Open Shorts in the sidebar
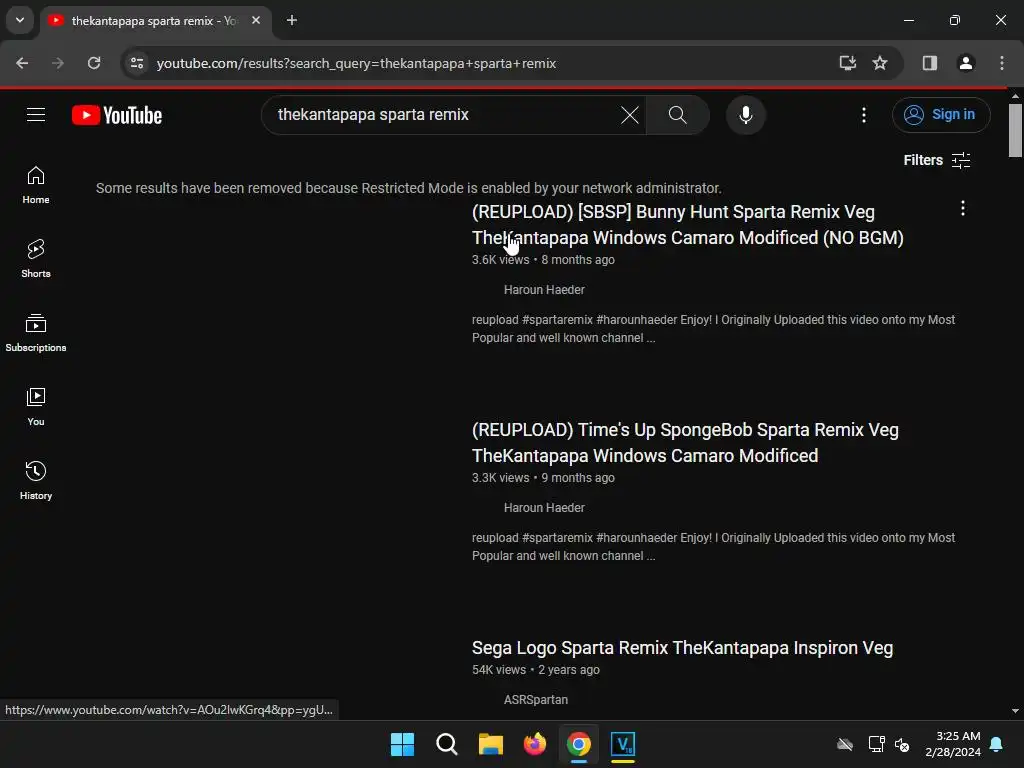Screen dimensions: 1024x768 point(36,259)
